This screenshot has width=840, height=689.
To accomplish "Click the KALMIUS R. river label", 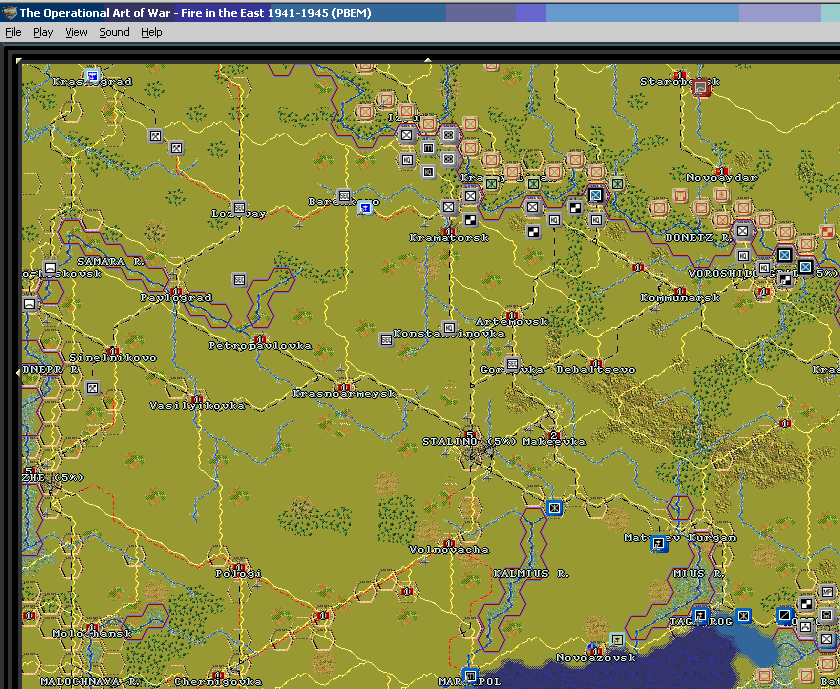I will coord(531,574).
